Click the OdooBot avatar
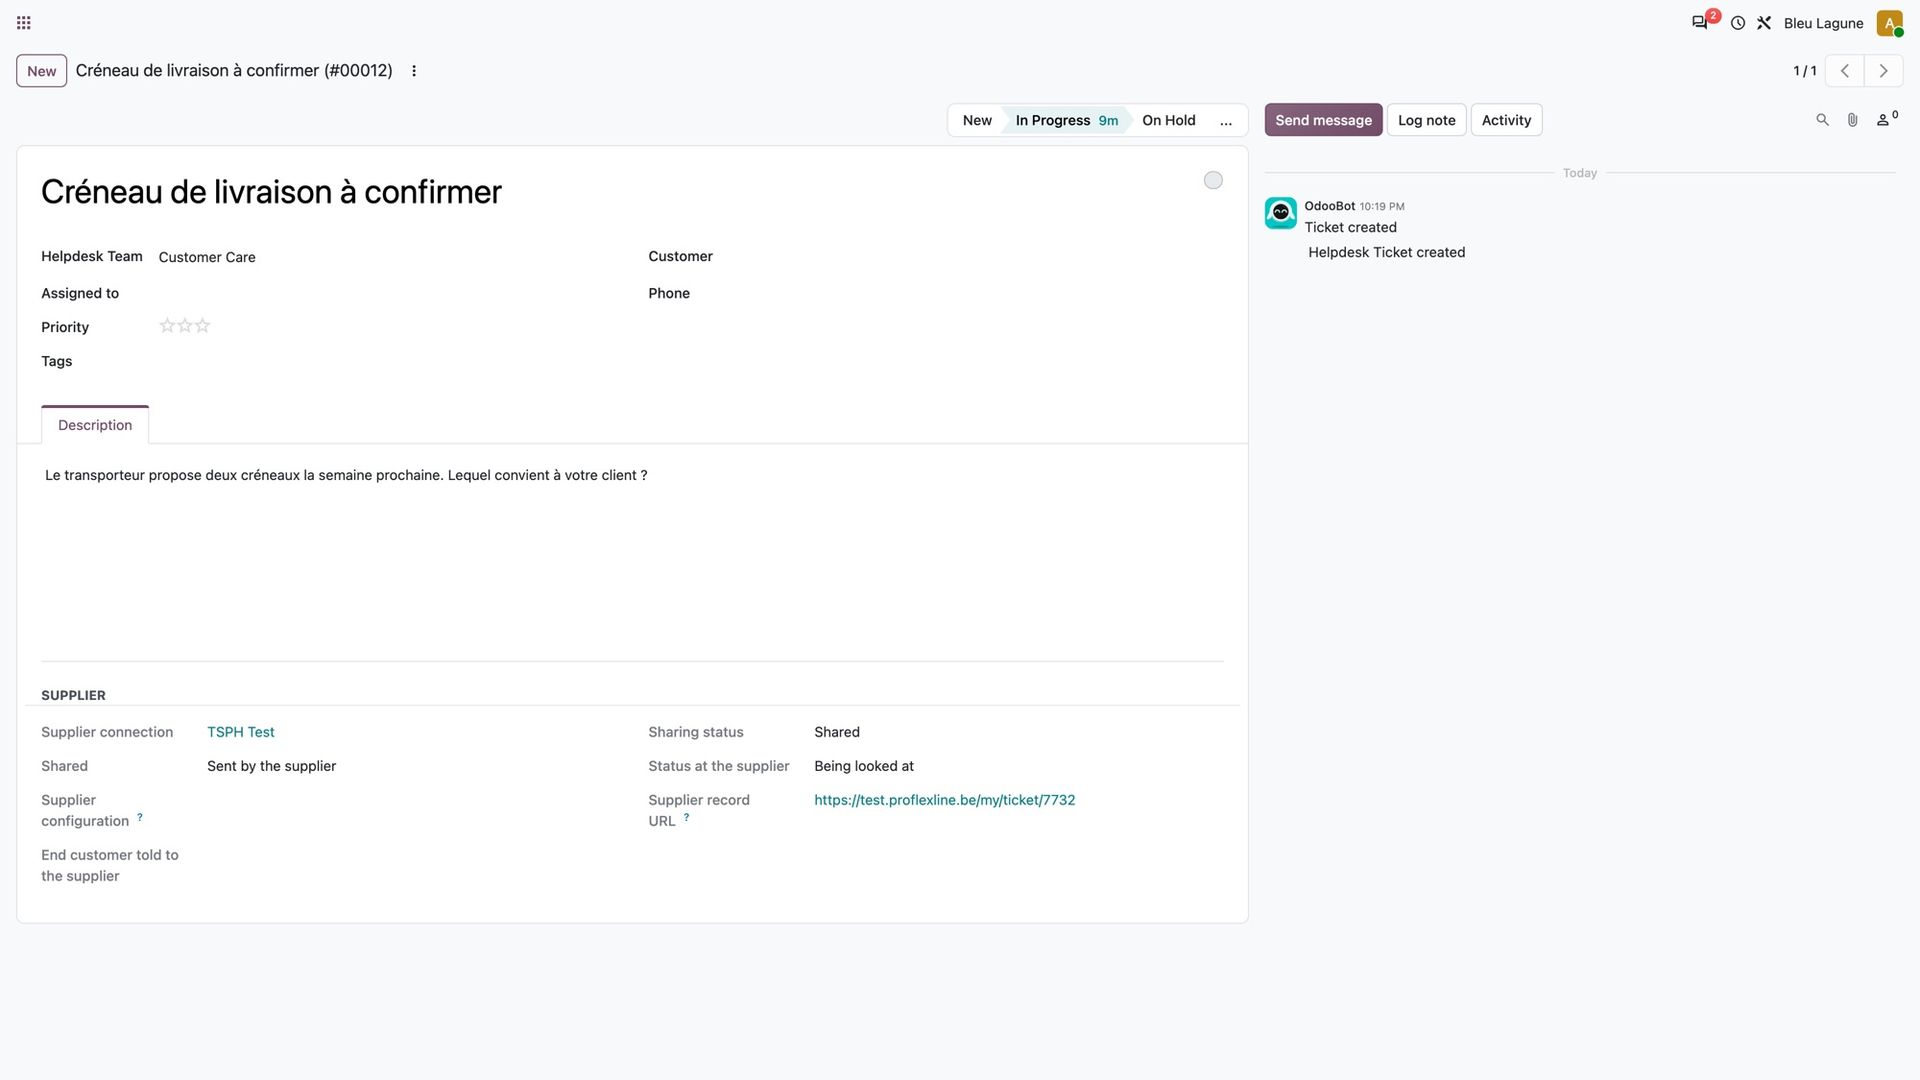 [x=1281, y=213]
